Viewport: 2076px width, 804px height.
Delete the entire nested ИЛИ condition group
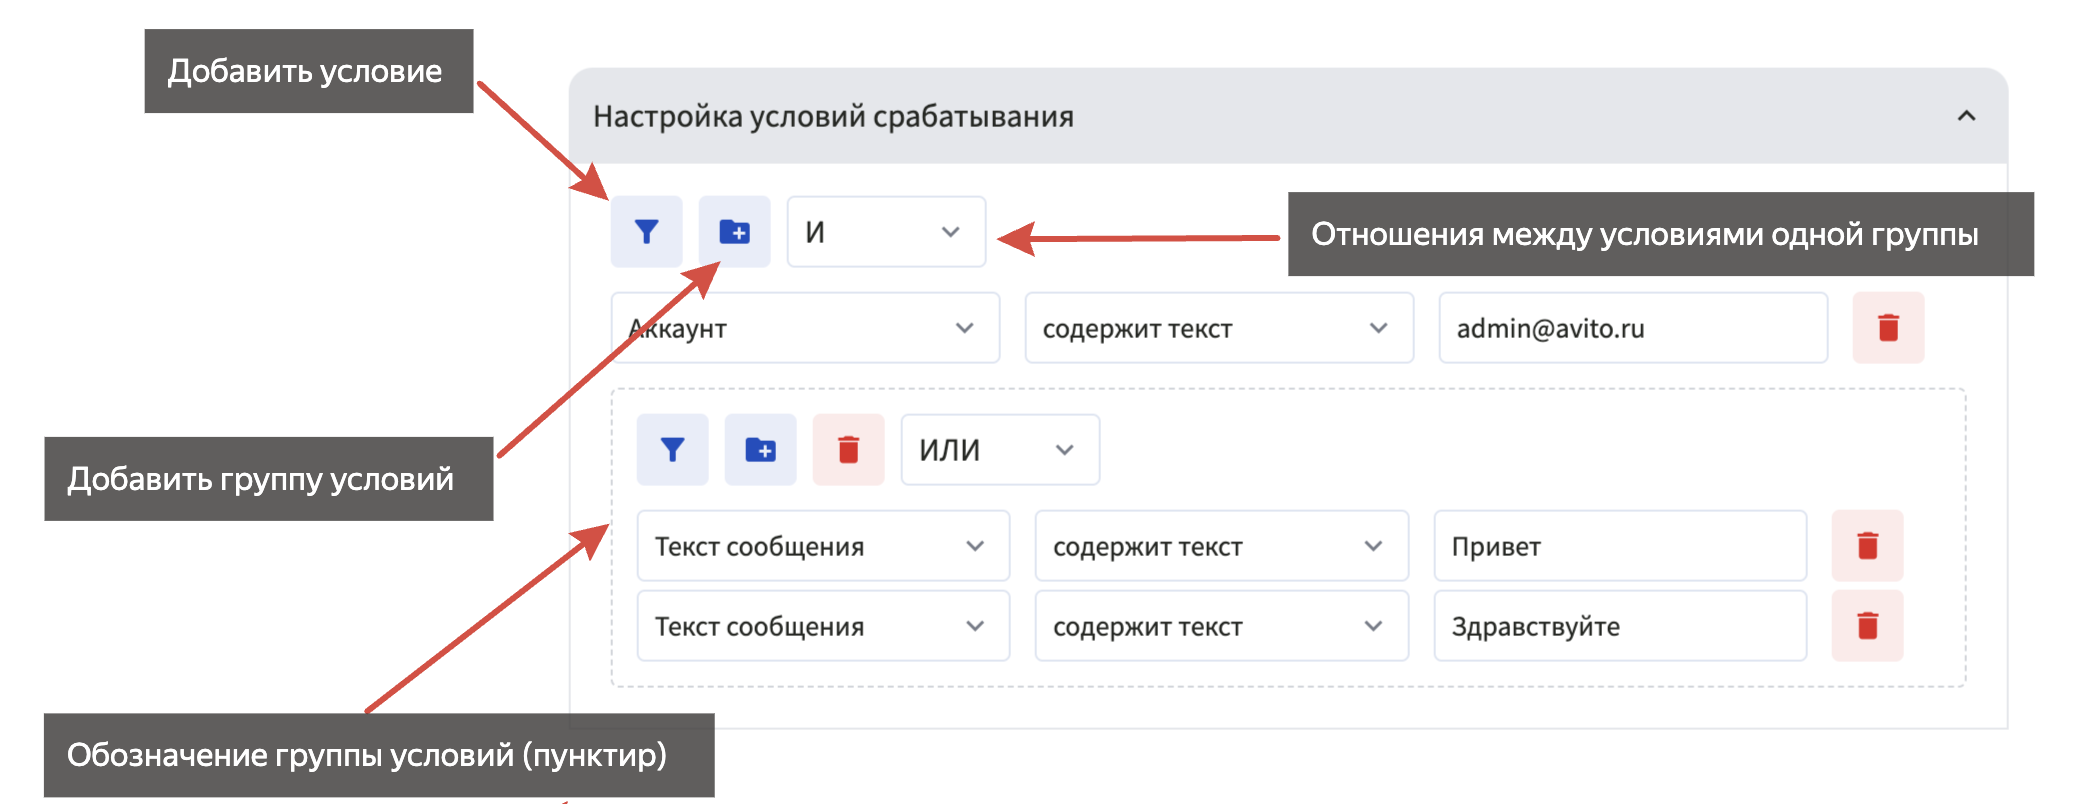[848, 450]
